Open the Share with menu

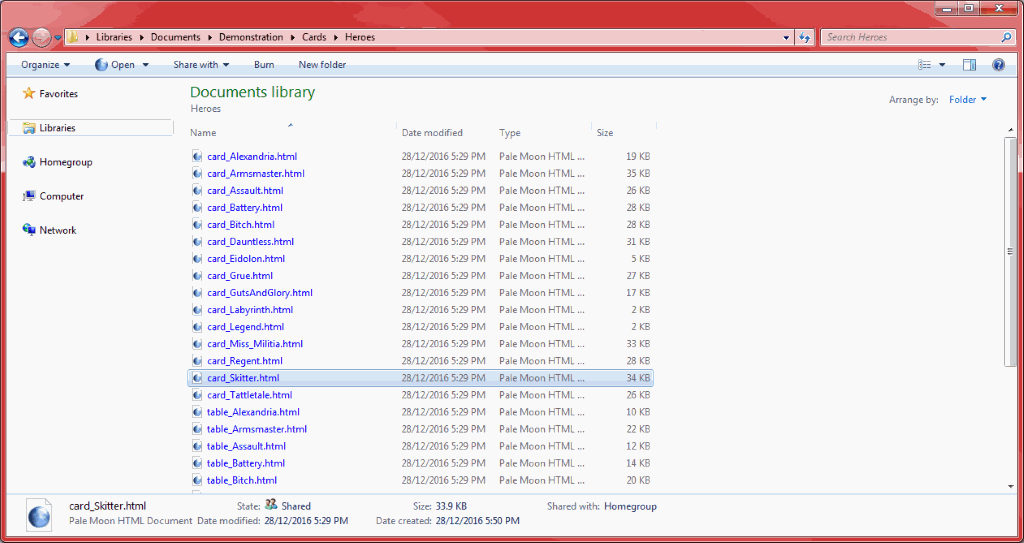click(200, 65)
